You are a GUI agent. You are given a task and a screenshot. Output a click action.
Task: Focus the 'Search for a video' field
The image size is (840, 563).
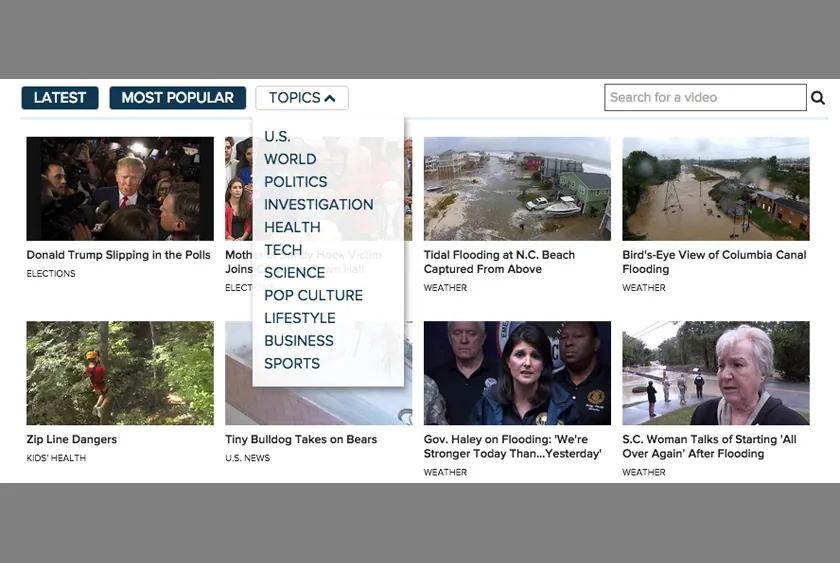[706, 97]
